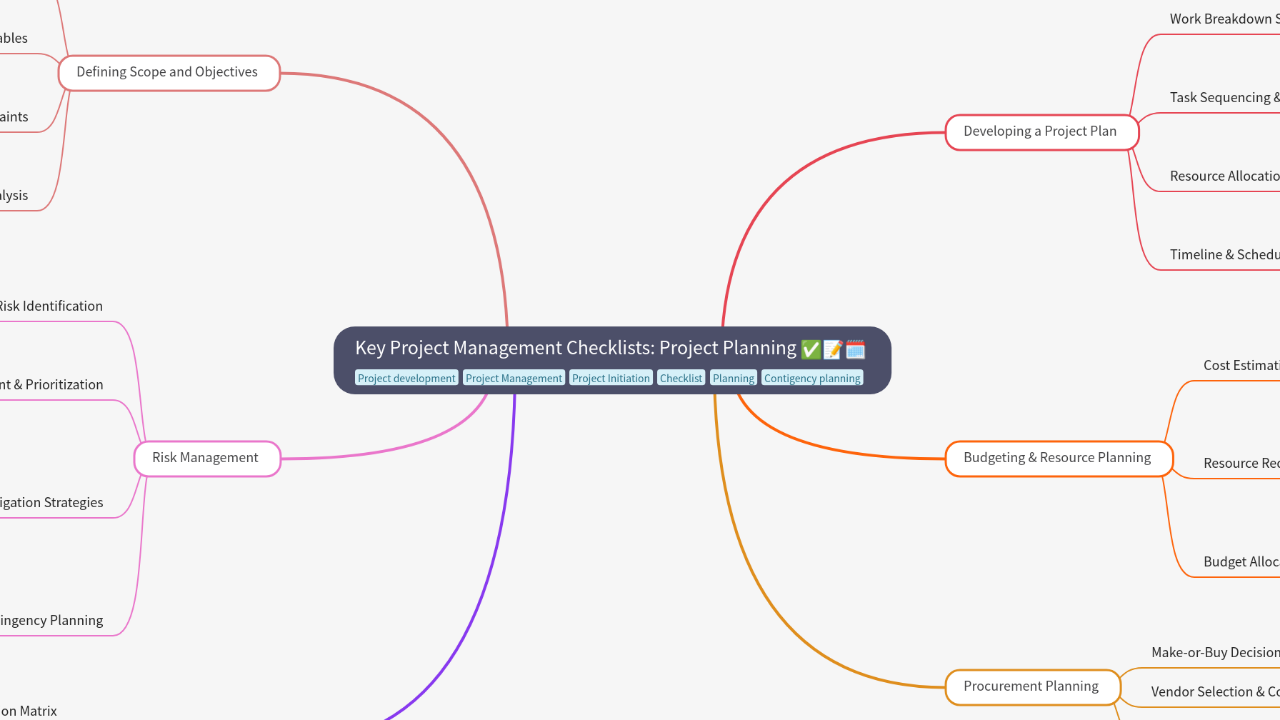Click the Project Management tag
Image resolution: width=1280 pixels, height=720 pixels.
point(514,378)
